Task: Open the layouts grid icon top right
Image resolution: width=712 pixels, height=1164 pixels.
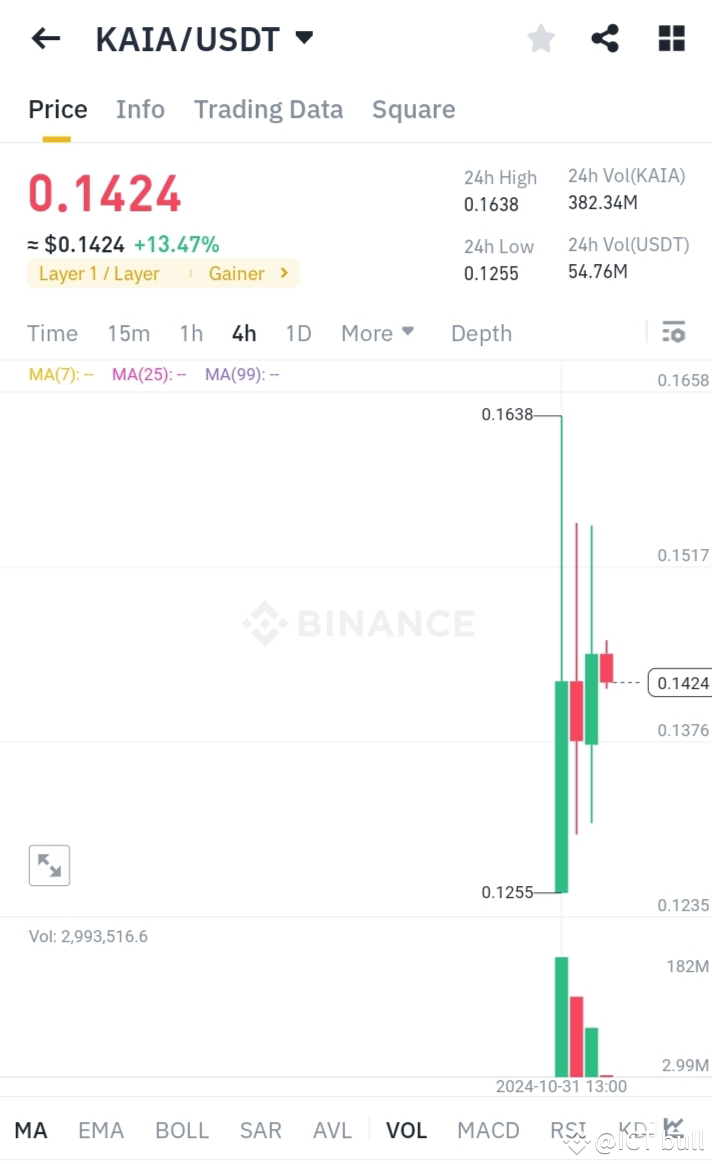Action: 670,38
